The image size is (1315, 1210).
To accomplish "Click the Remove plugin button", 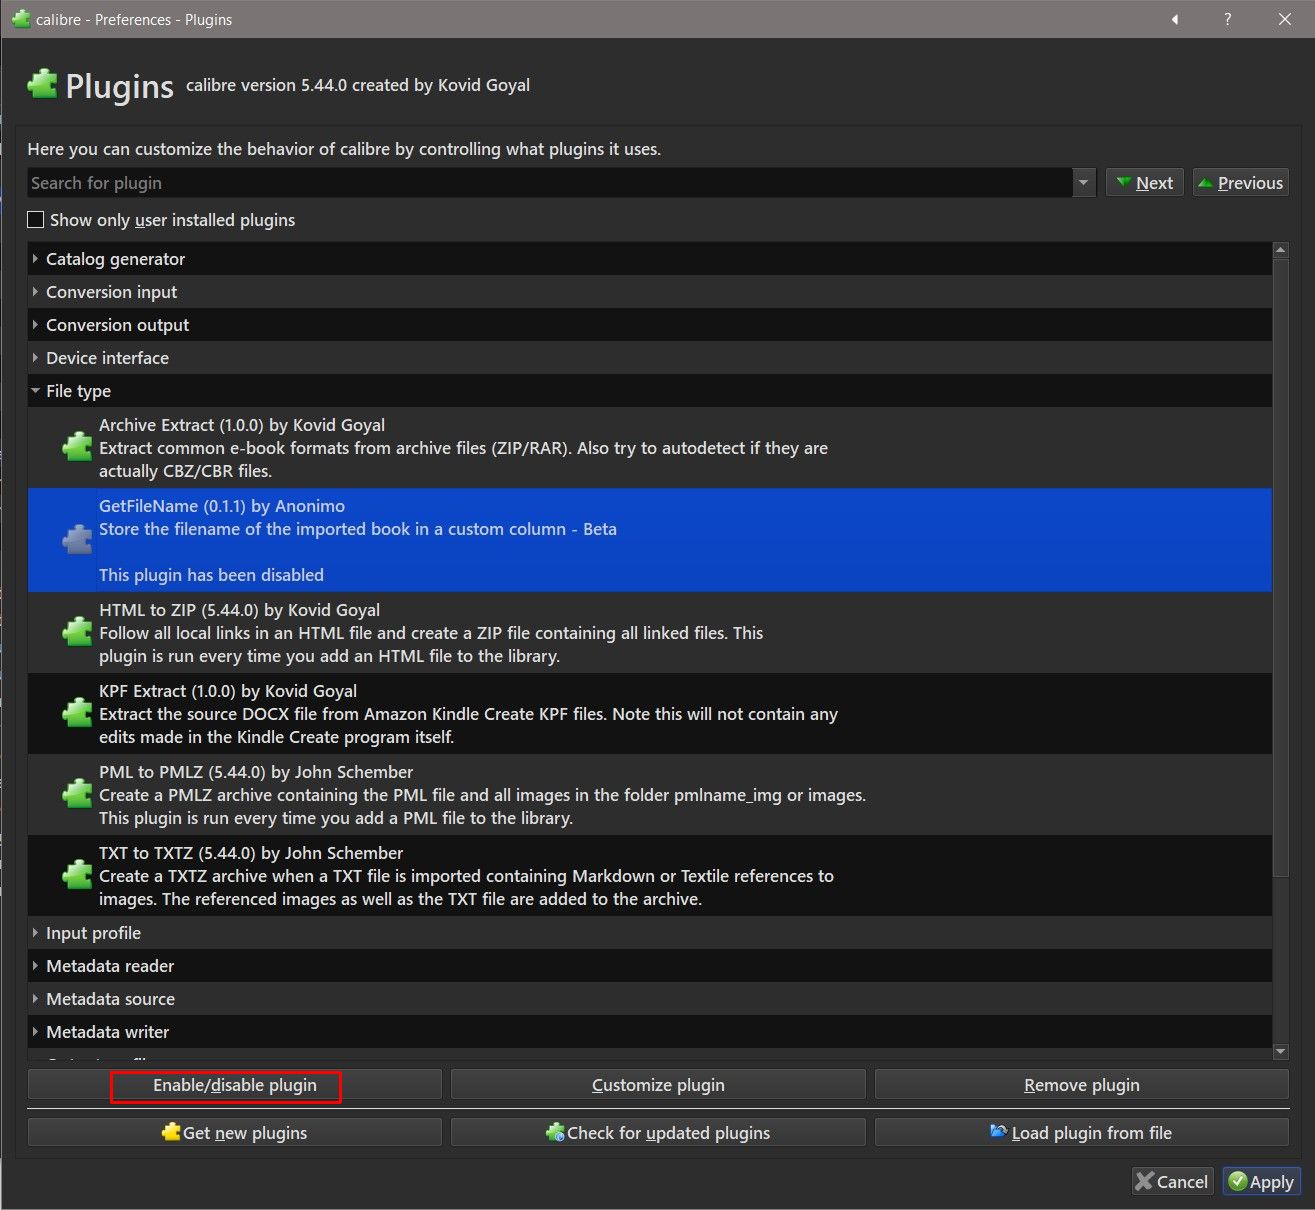I will 1082,1085.
